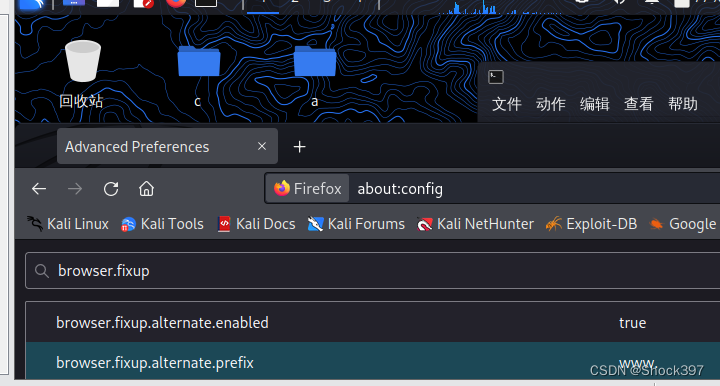Switch to the Advanced Preferences tab
Viewport: 720px width, 386px height.
pyautogui.click(x=167, y=146)
